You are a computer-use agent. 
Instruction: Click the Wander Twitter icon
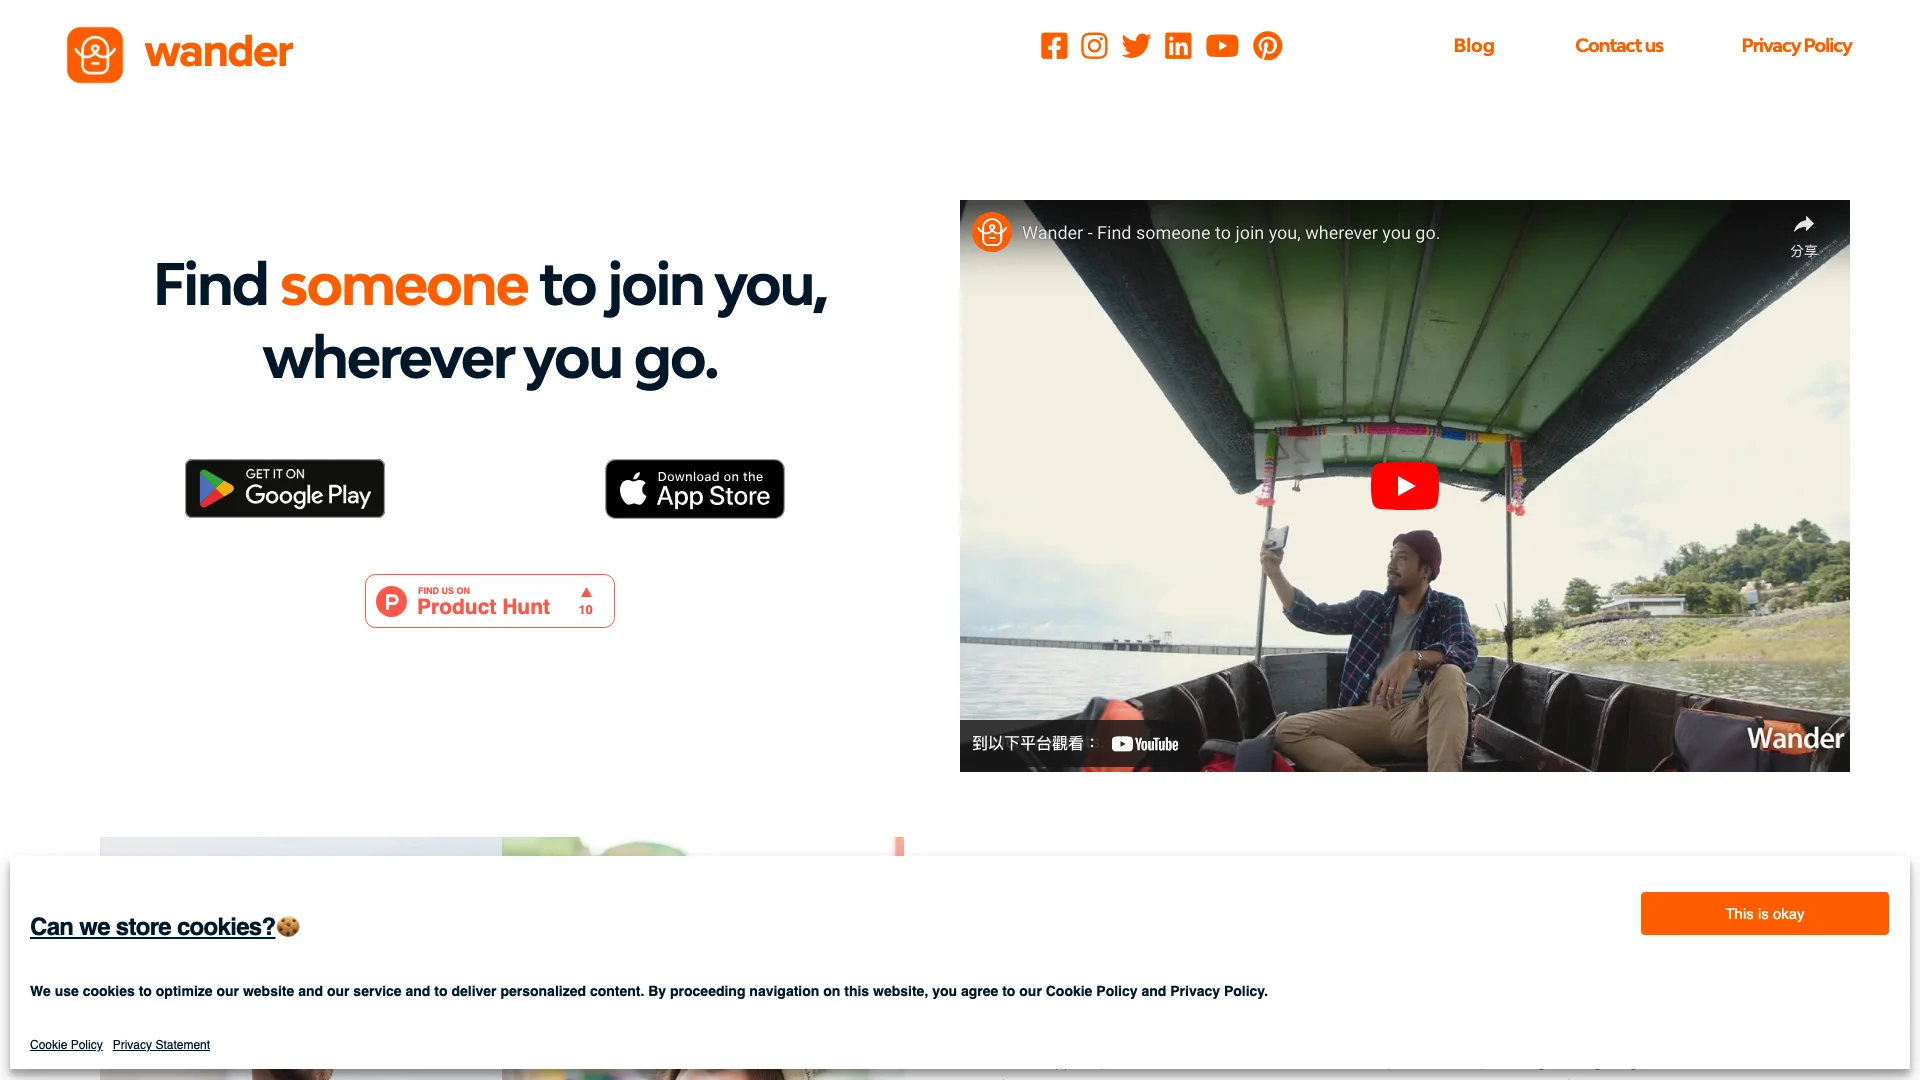pyautogui.click(x=1137, y=46)
